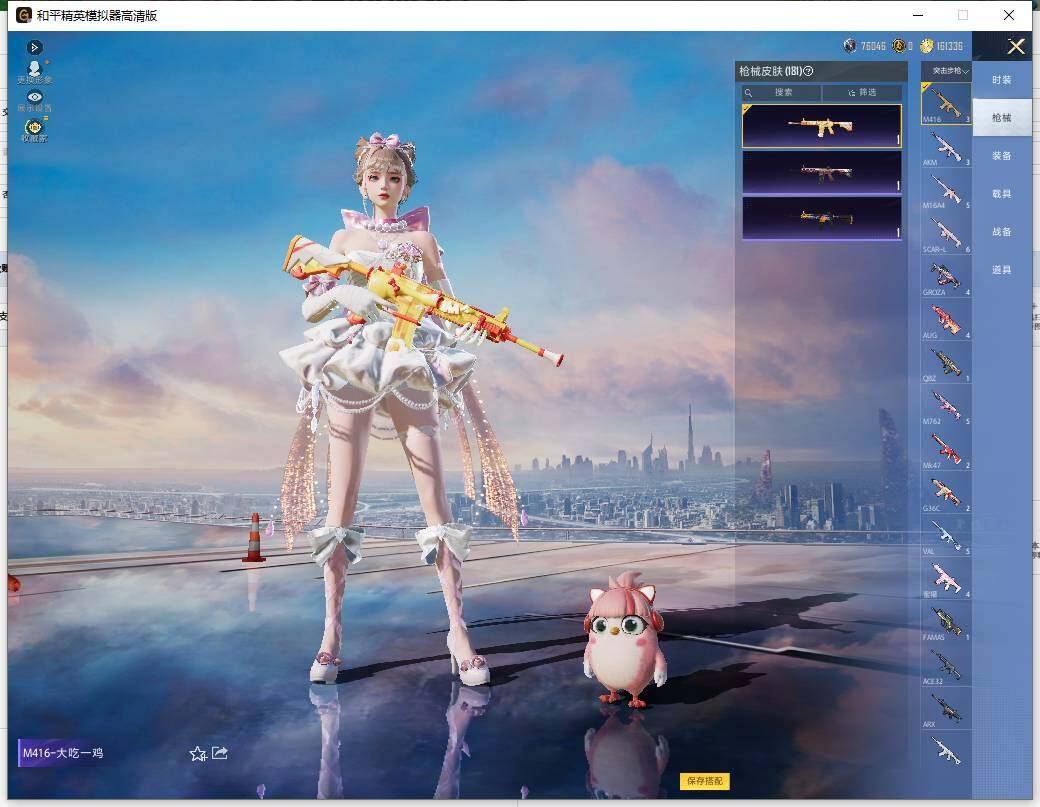Switch to the 装备 tab
This screenshot has height=807, width=1040.
(x=1002, y=156)
